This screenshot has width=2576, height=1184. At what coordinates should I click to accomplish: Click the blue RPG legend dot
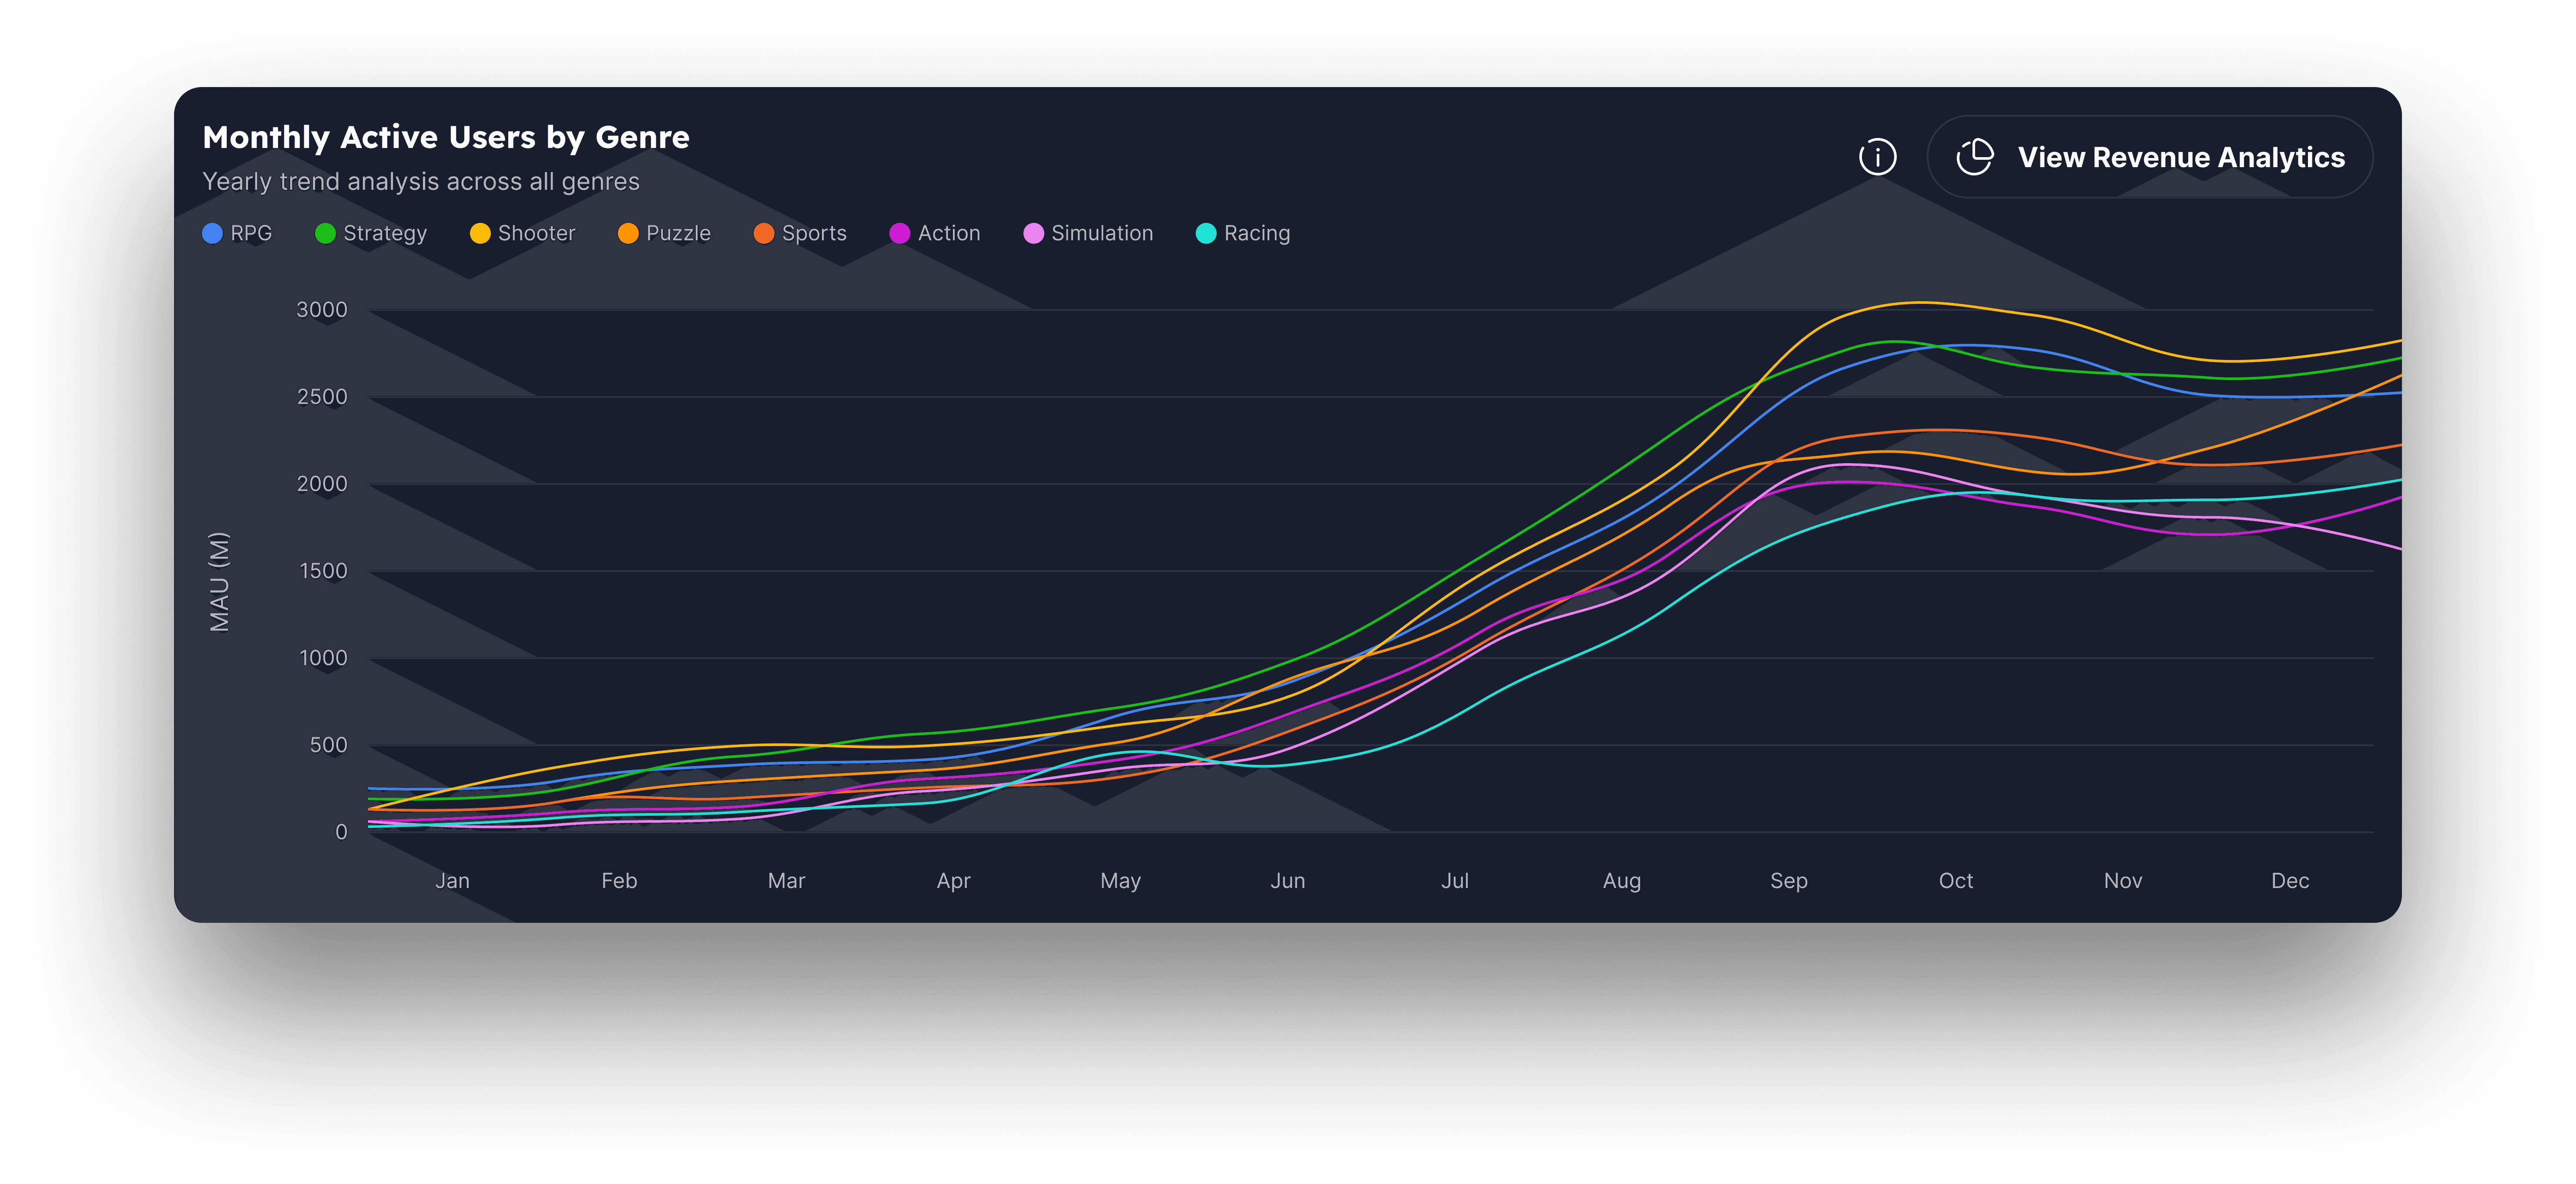click(212, 233)
